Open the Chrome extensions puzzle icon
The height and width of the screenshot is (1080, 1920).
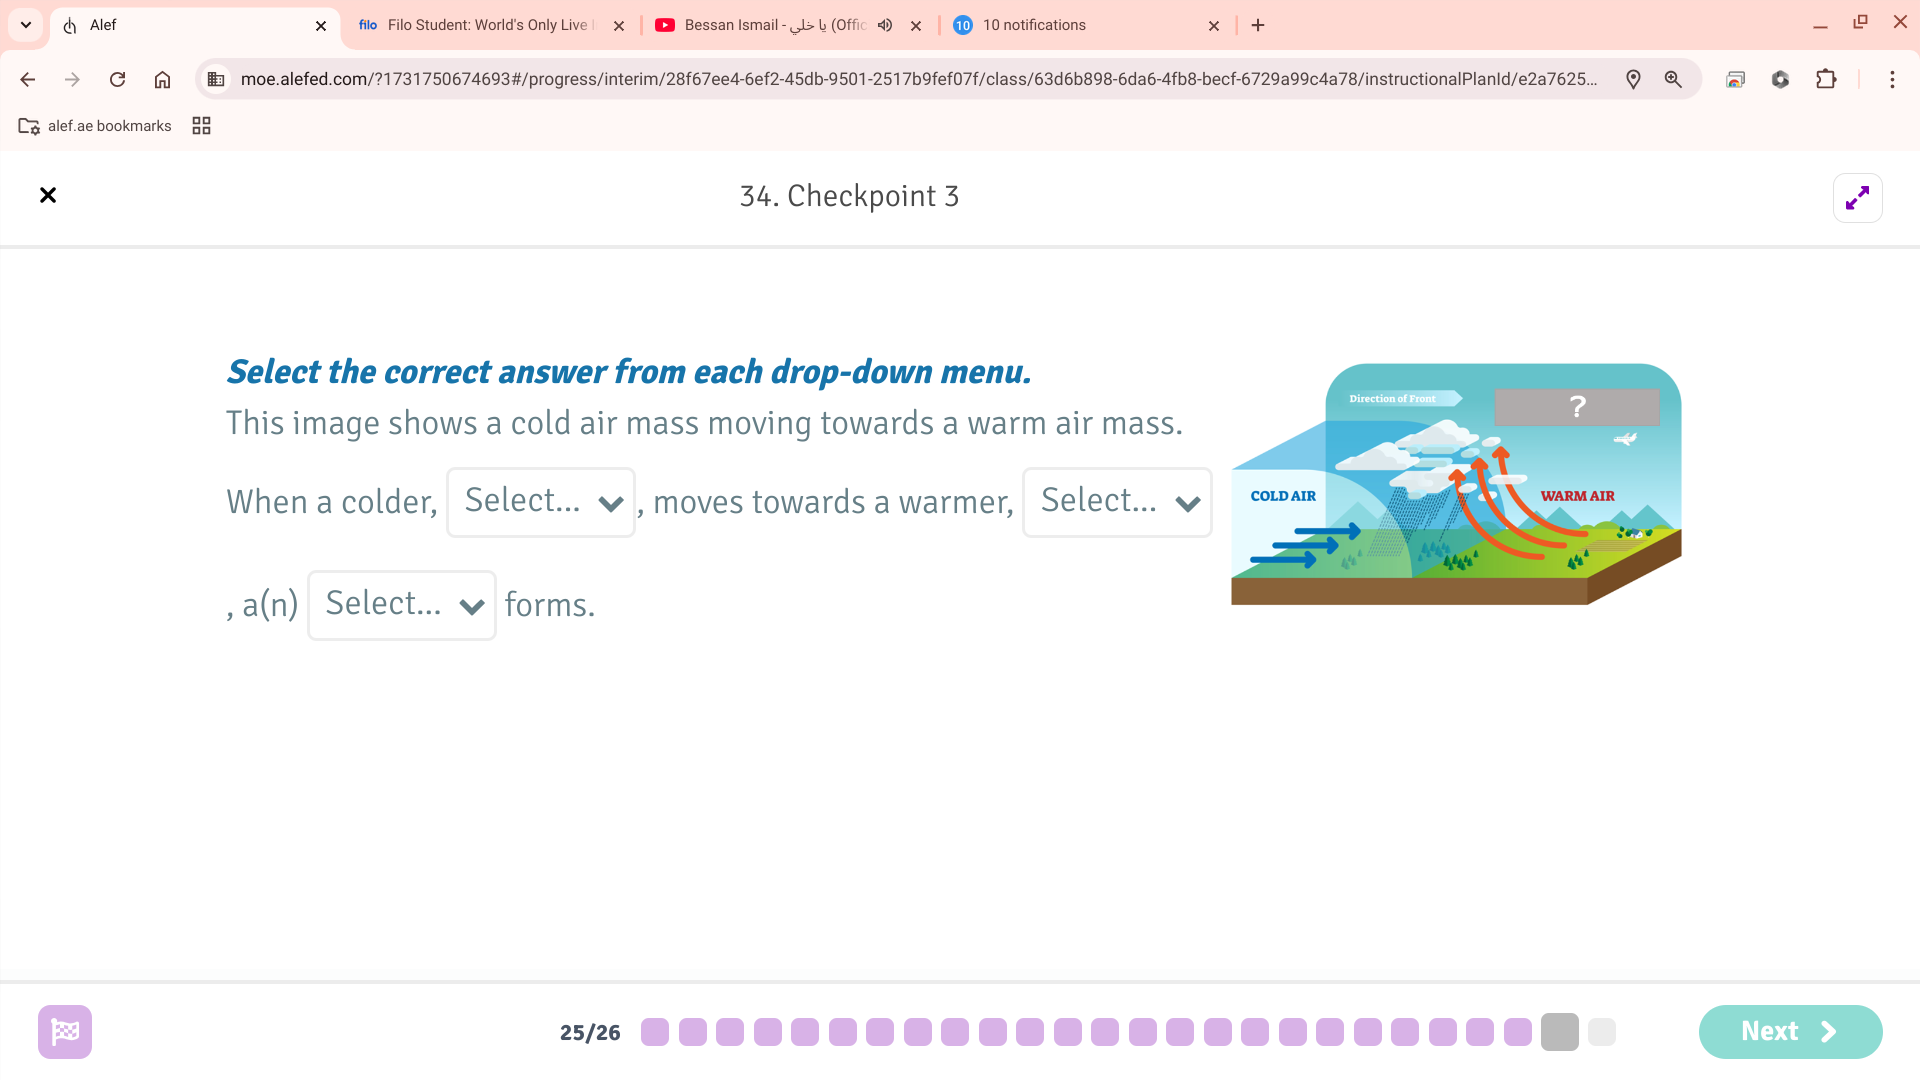pos(1826,79)
